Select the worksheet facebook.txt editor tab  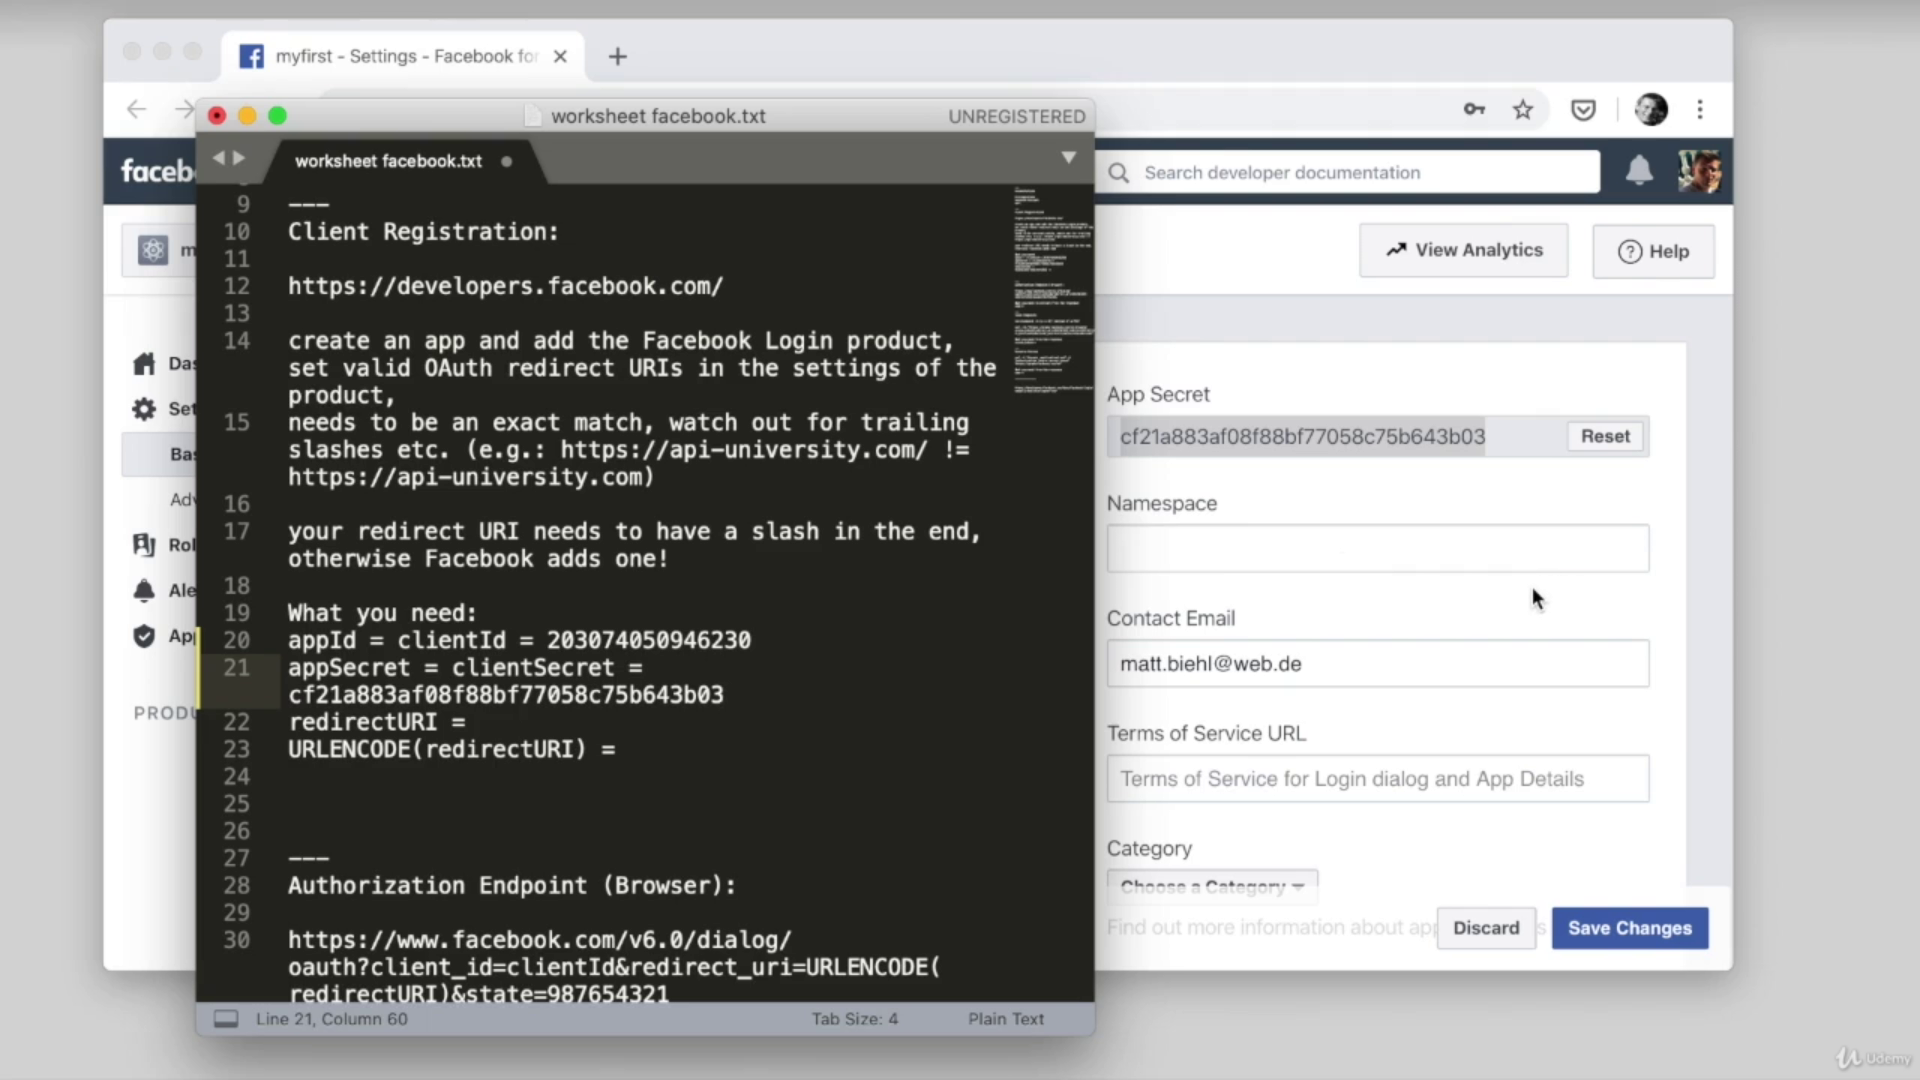tap(388, 161)
